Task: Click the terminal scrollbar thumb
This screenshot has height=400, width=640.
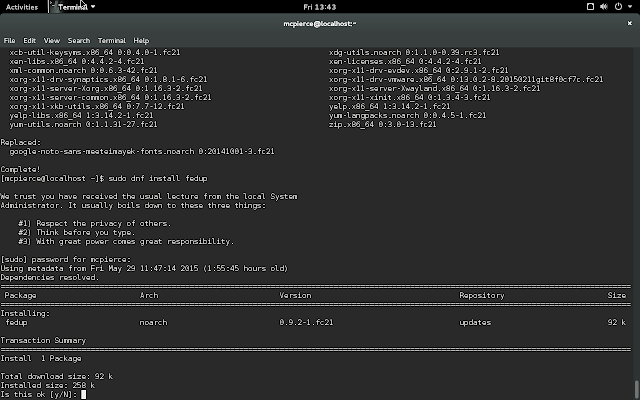Action: 636,390
